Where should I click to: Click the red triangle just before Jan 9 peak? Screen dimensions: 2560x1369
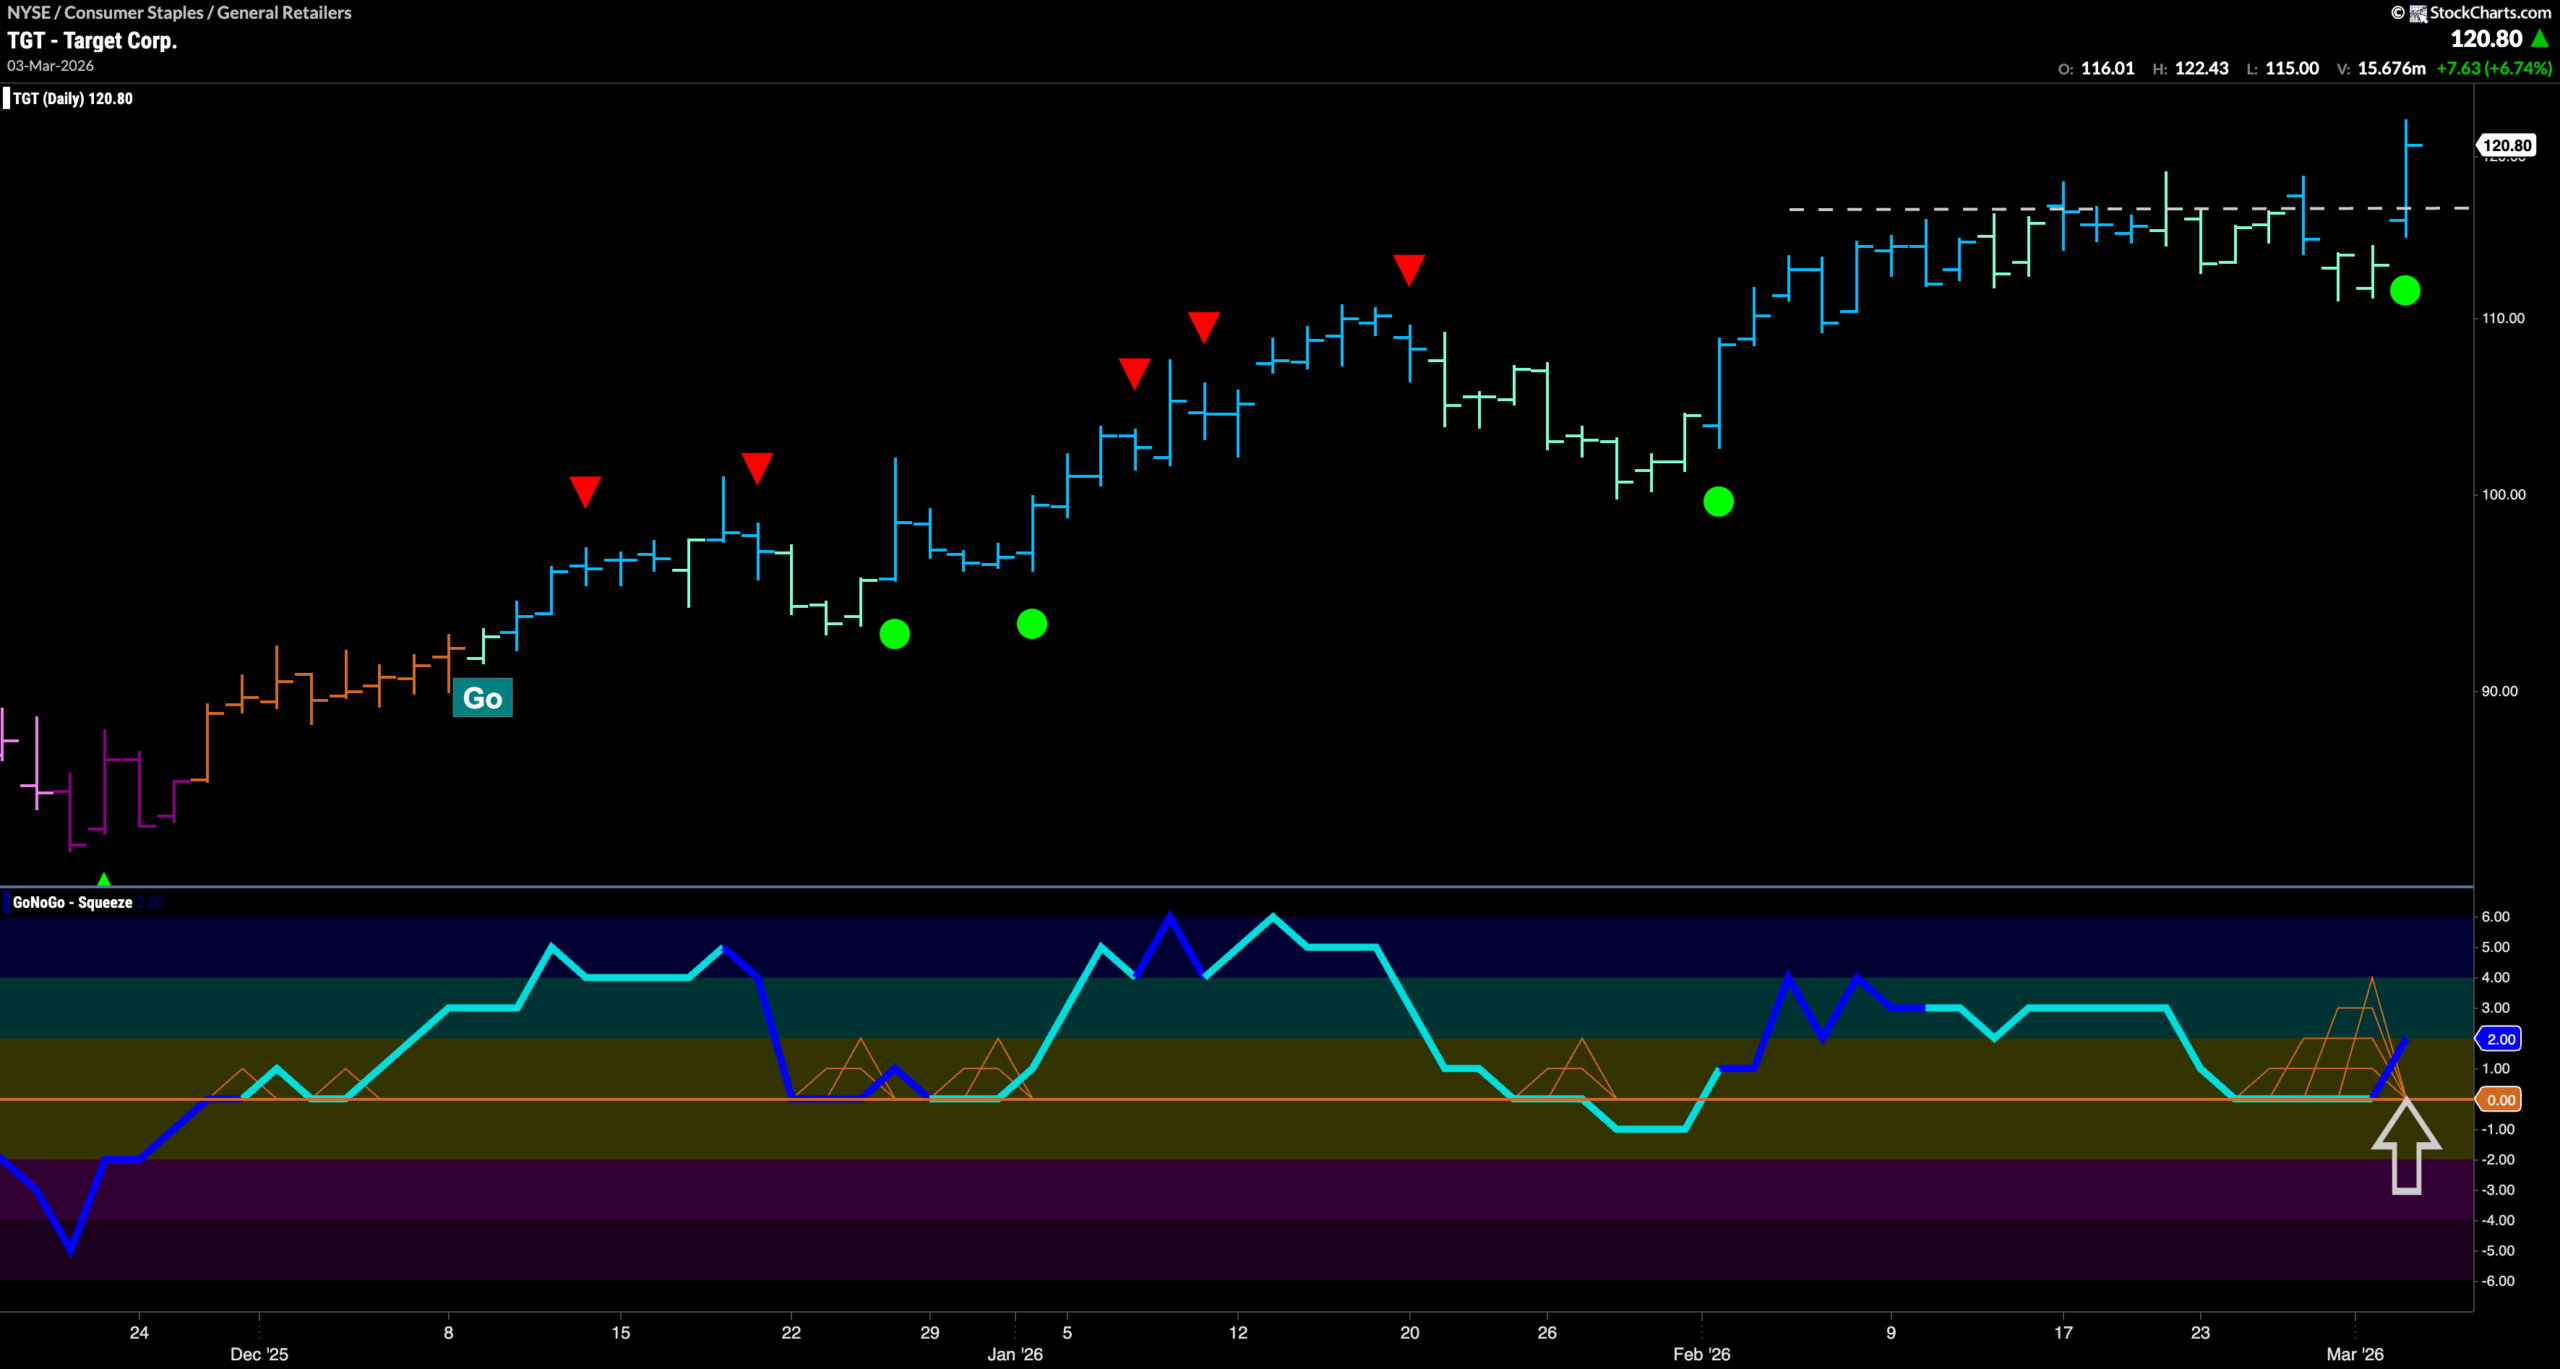(x=1203, y=327)
